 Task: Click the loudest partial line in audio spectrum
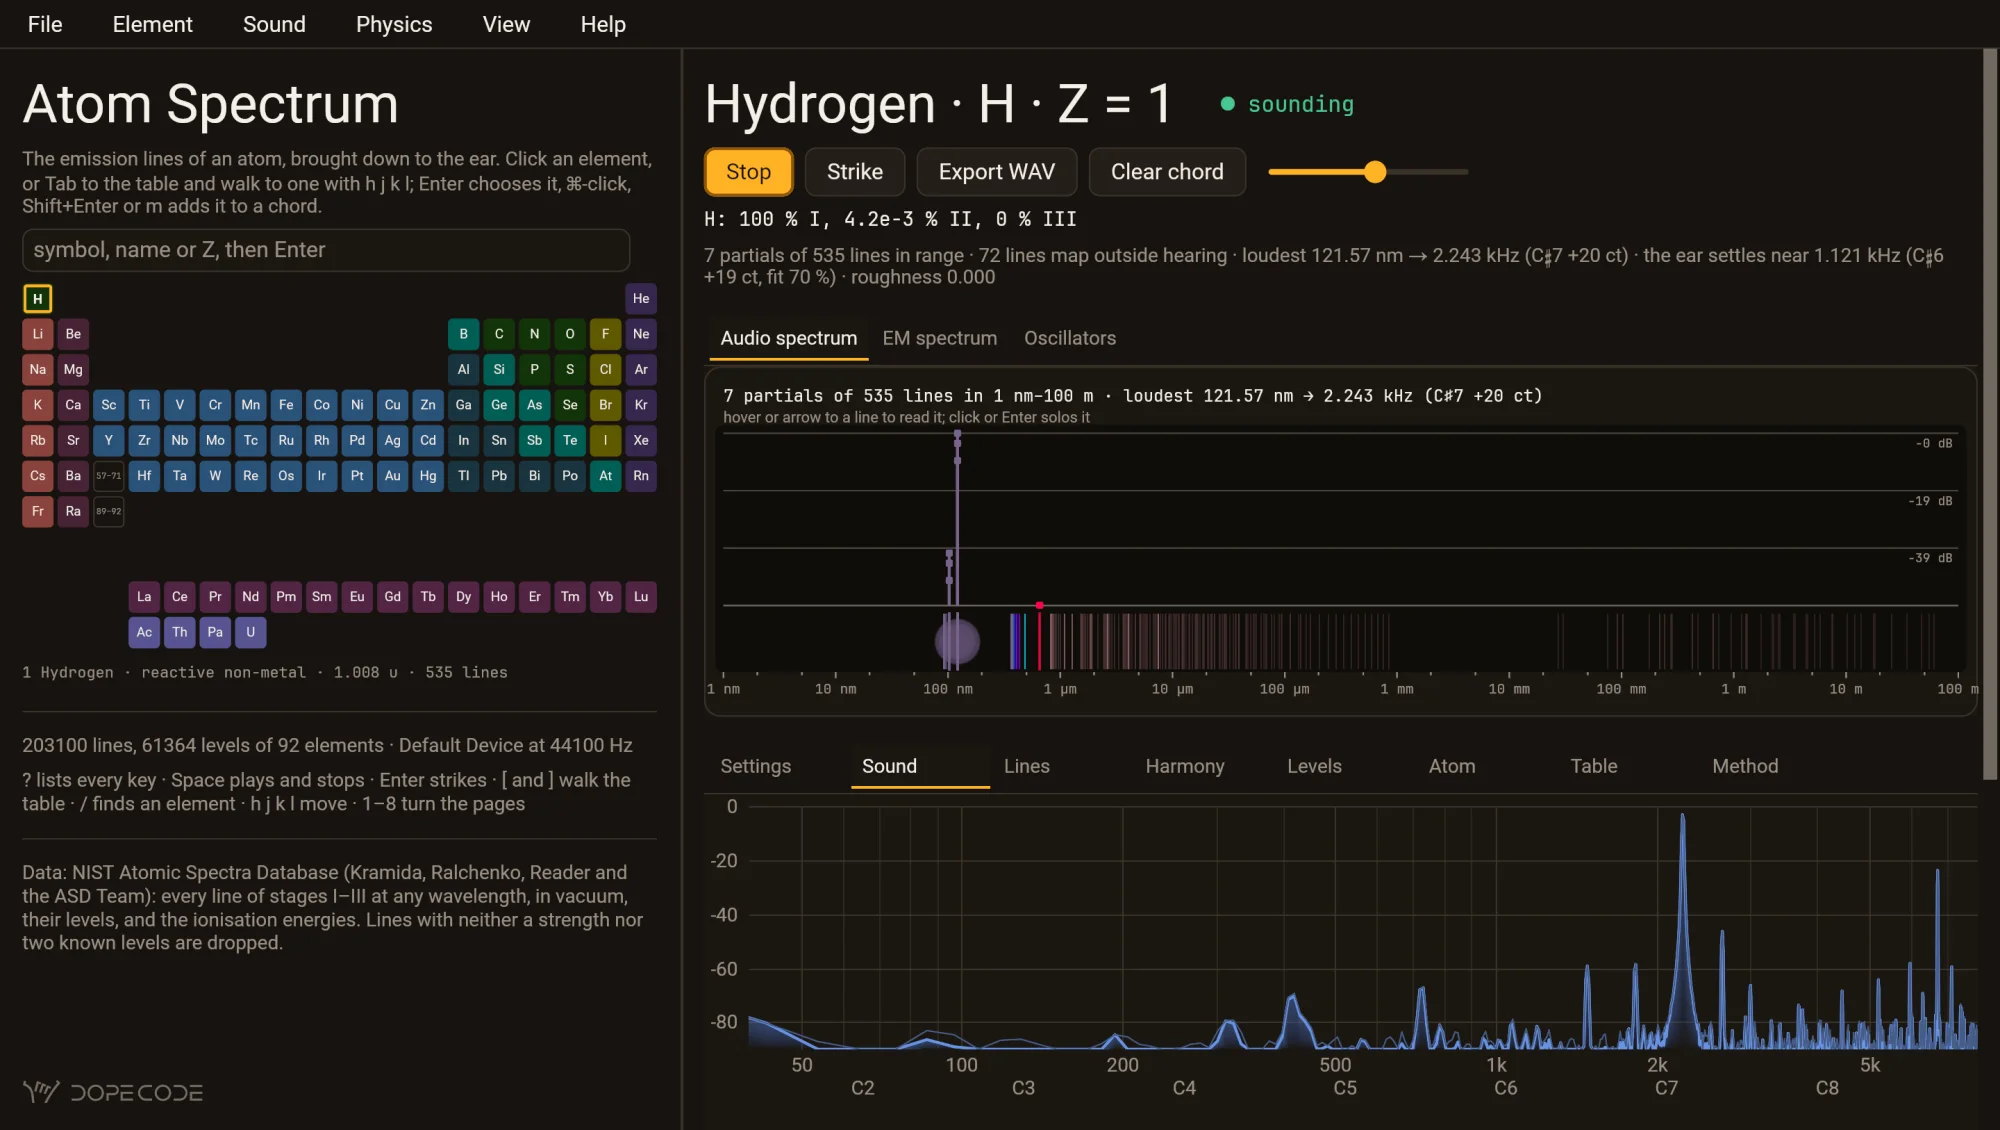click(x=957, y=520)
